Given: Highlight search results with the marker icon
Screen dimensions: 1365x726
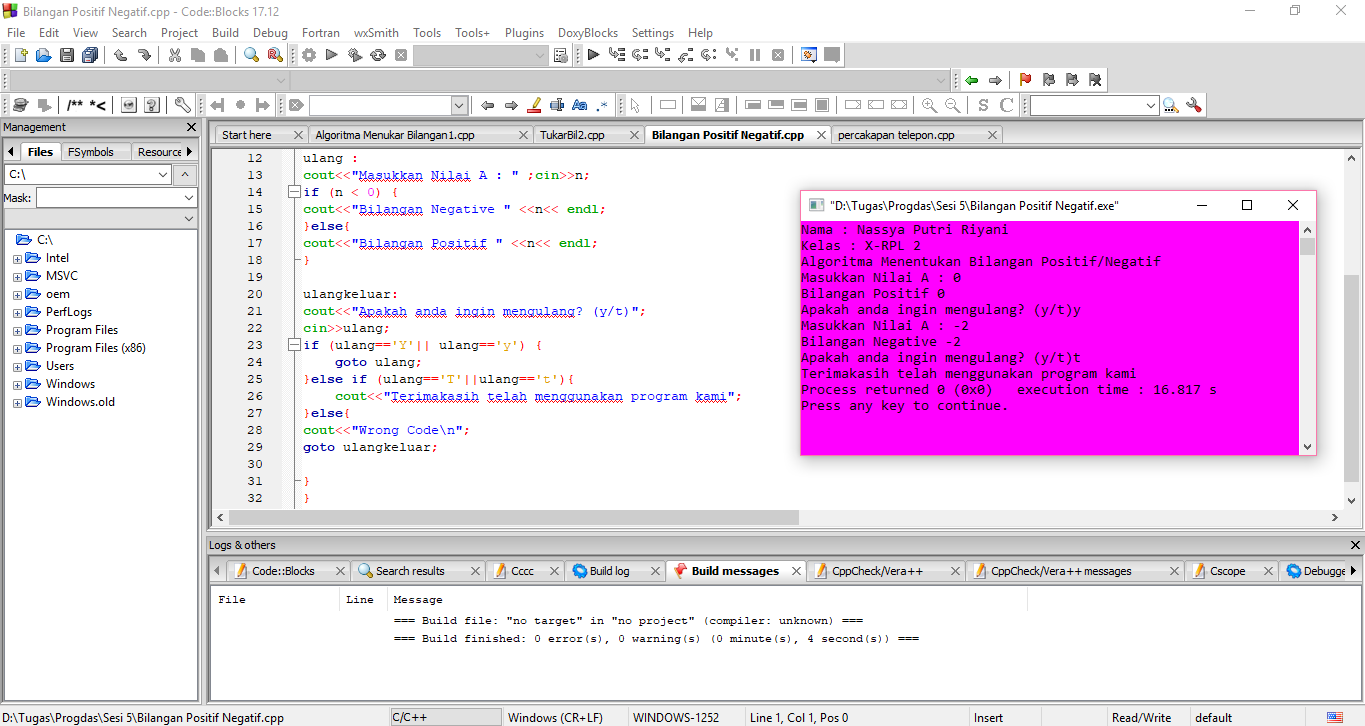Looking at the screenshot, I should coord(533,105).
